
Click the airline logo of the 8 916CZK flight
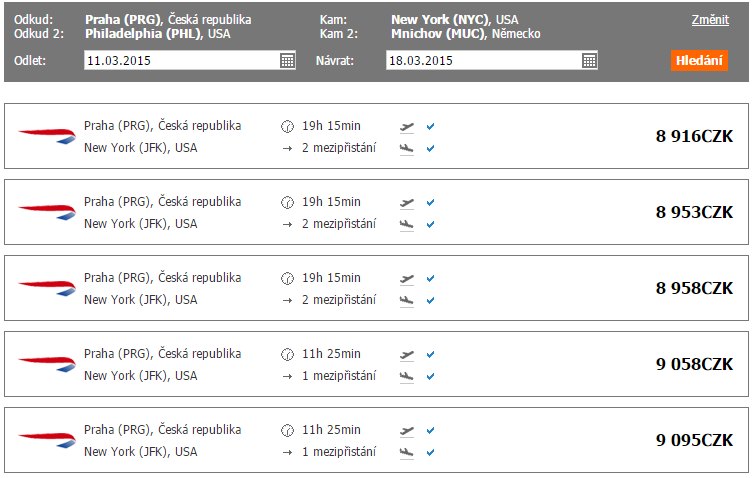[x=47, y=136]
